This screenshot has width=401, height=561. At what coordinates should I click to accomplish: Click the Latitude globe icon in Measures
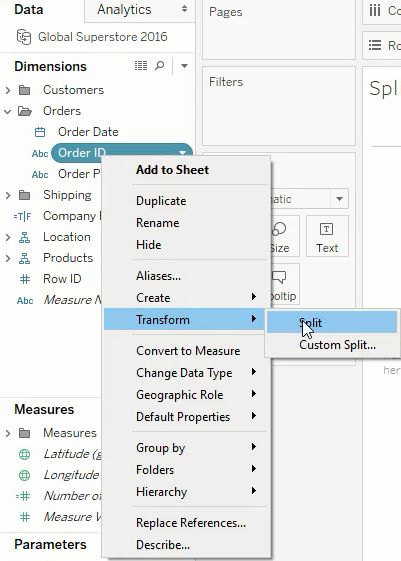point(24,454)
